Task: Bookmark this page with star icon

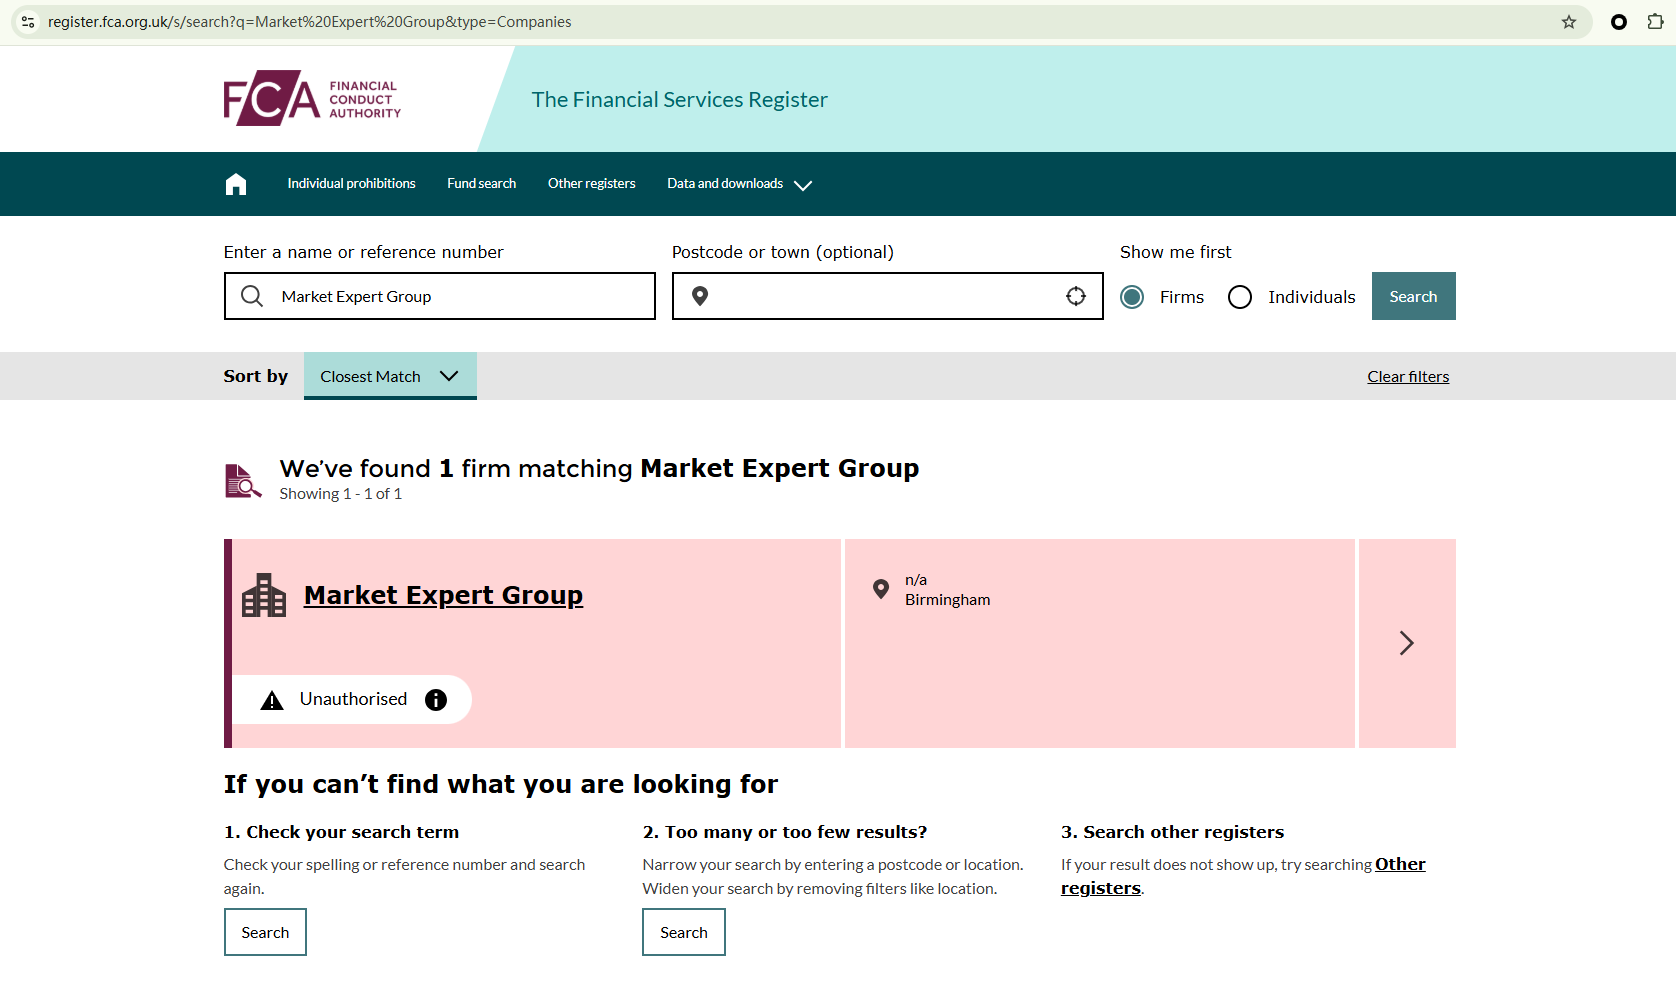Action: pyautogui.click(x=1569, y=22)
